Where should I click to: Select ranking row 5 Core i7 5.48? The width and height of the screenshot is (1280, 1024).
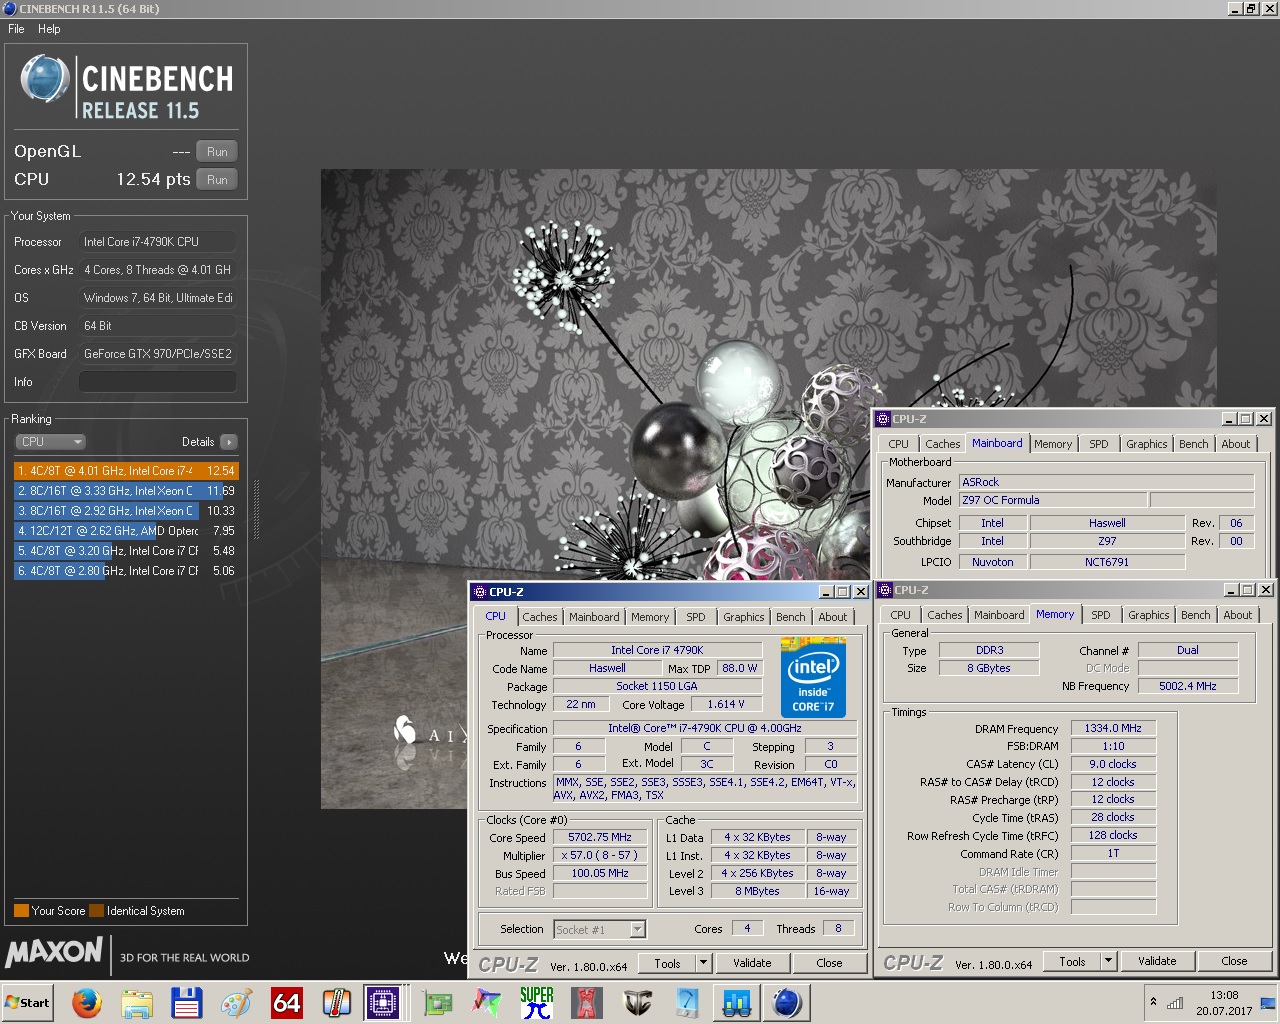click(126, 551)
